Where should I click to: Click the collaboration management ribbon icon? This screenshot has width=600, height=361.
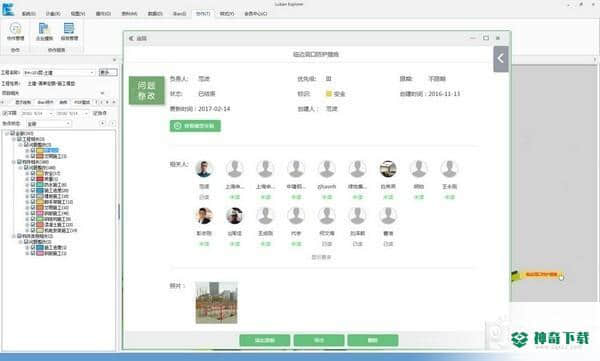click(x=15, y=31)
